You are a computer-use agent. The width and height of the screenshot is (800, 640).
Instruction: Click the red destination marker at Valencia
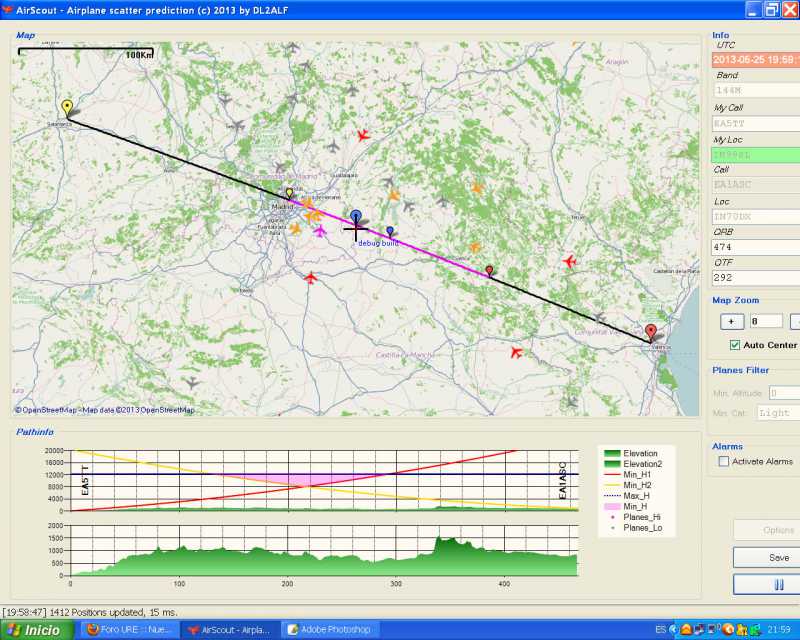pos(651,332)
